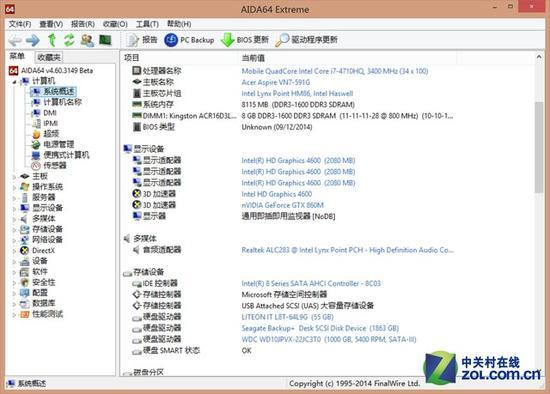
Task: Click the 驱动程序更新 magnifier icon
Action: pyautogui.click(x=282, y=40)
